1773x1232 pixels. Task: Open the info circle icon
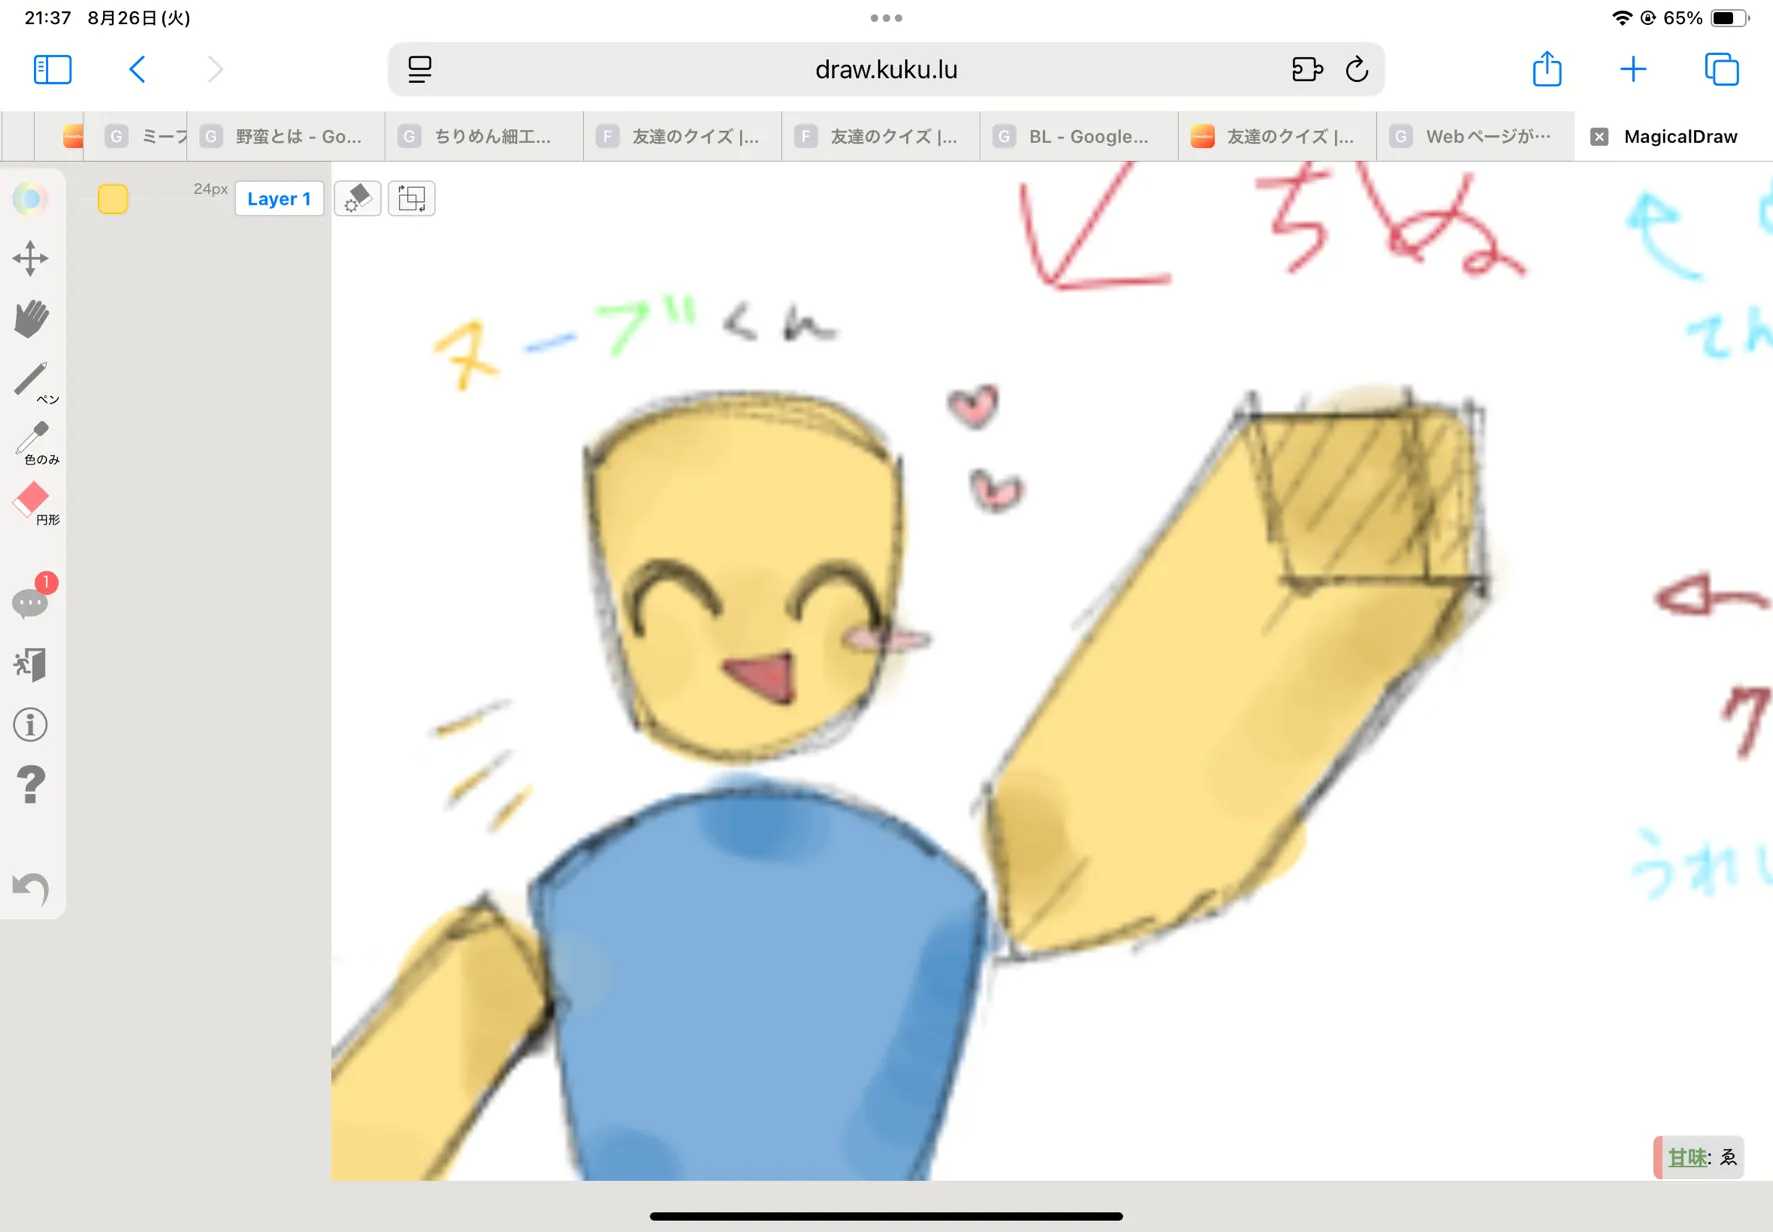(x=30, y=724)
